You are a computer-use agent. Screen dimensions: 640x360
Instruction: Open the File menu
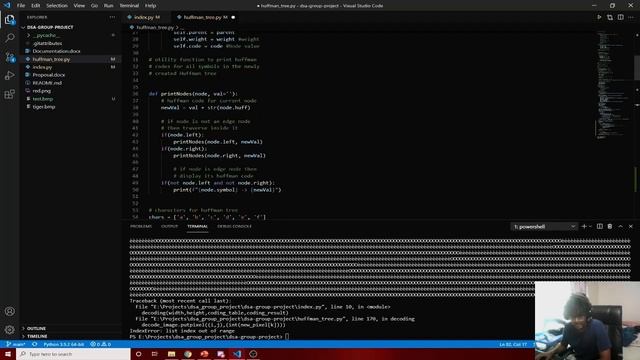pyautogui.click(x=21, y=6)
